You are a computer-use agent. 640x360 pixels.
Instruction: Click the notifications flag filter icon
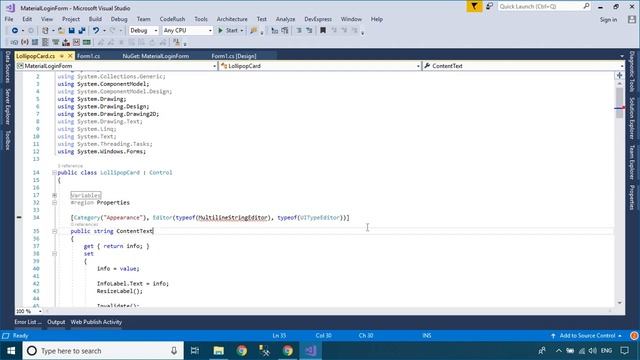(x=474, y=7)
